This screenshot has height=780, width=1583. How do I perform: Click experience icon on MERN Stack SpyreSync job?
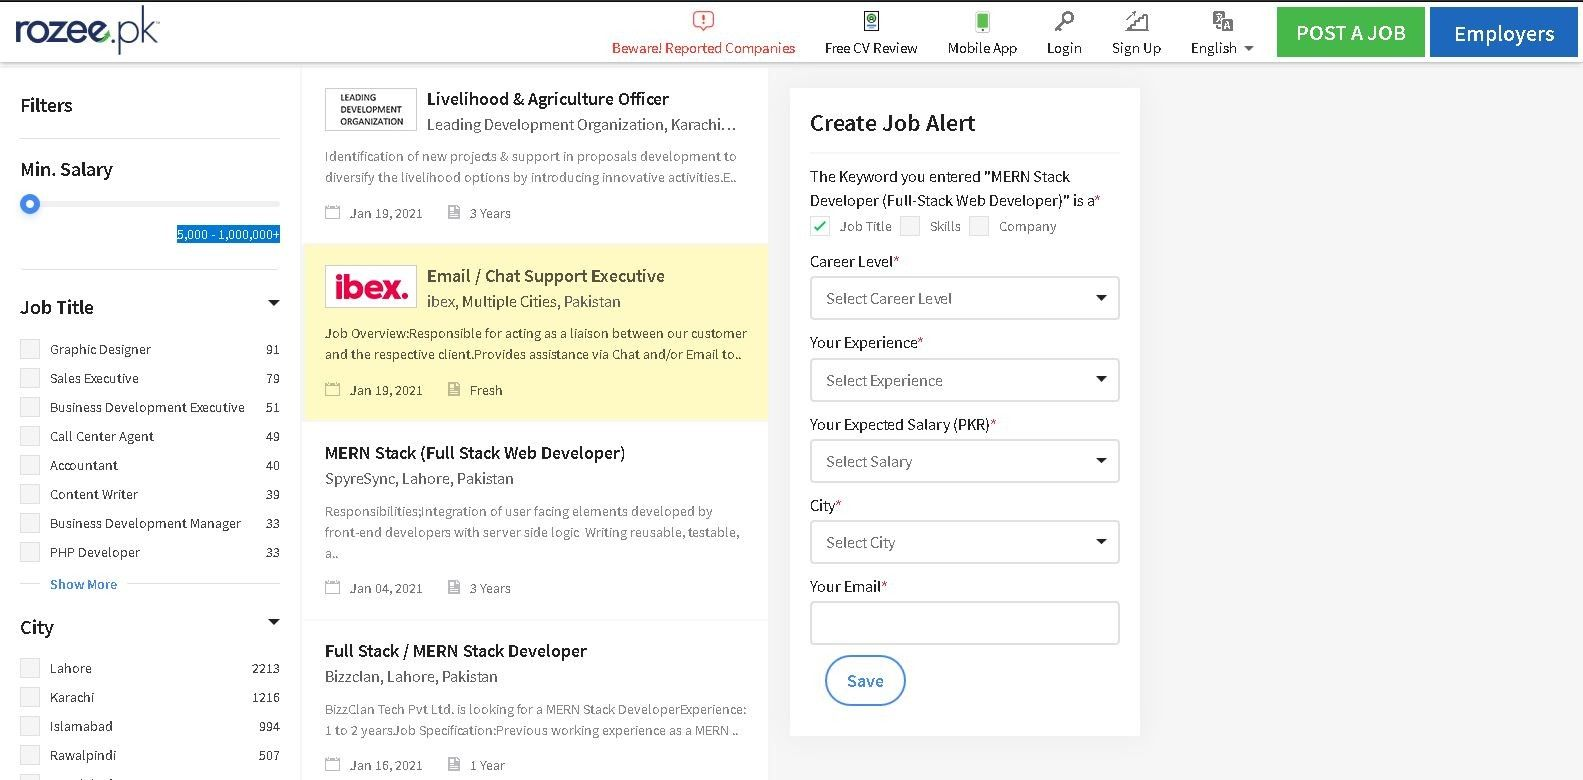point(454,588)
